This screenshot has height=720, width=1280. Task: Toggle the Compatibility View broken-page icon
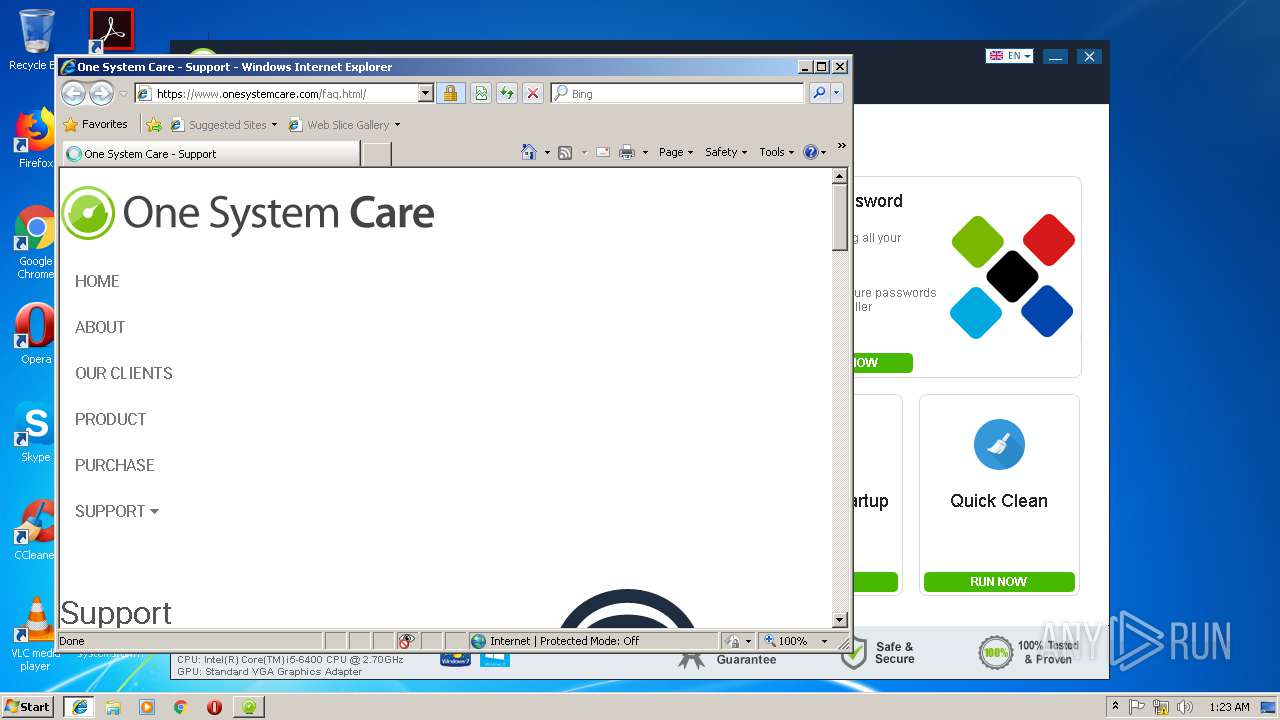click(481, 93)
